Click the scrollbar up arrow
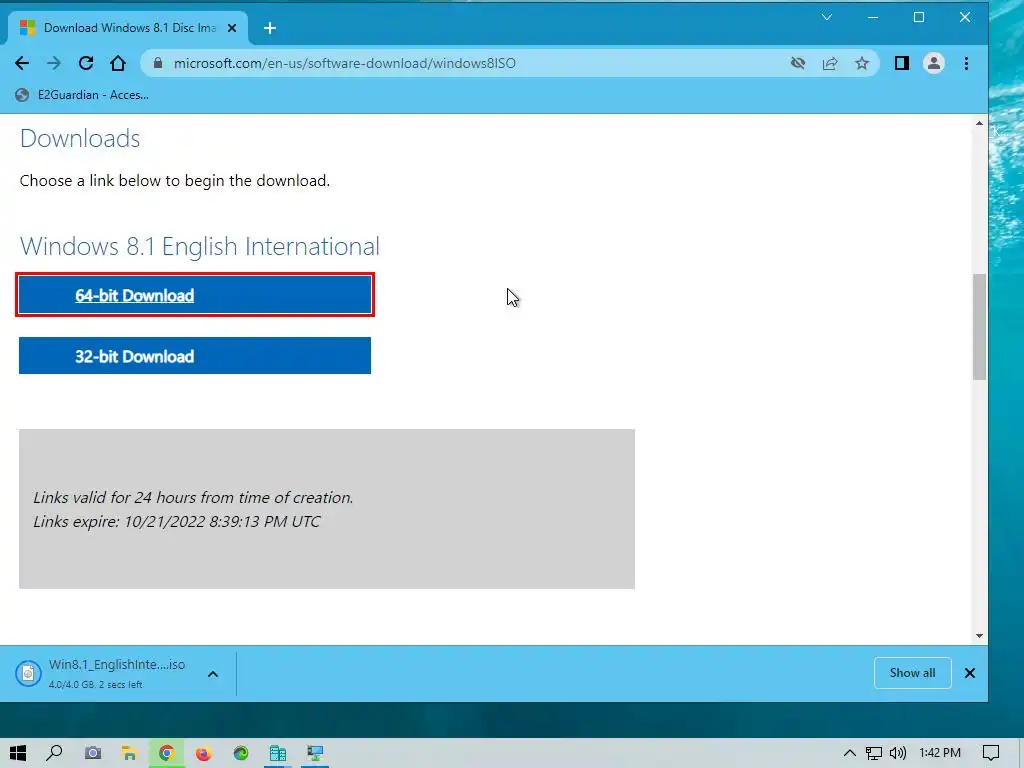 tap(979, 123)
